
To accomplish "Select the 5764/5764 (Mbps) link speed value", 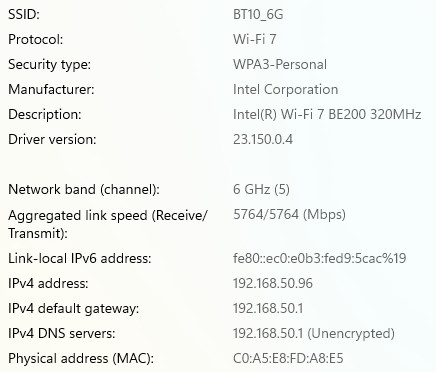I will (289, 214).
